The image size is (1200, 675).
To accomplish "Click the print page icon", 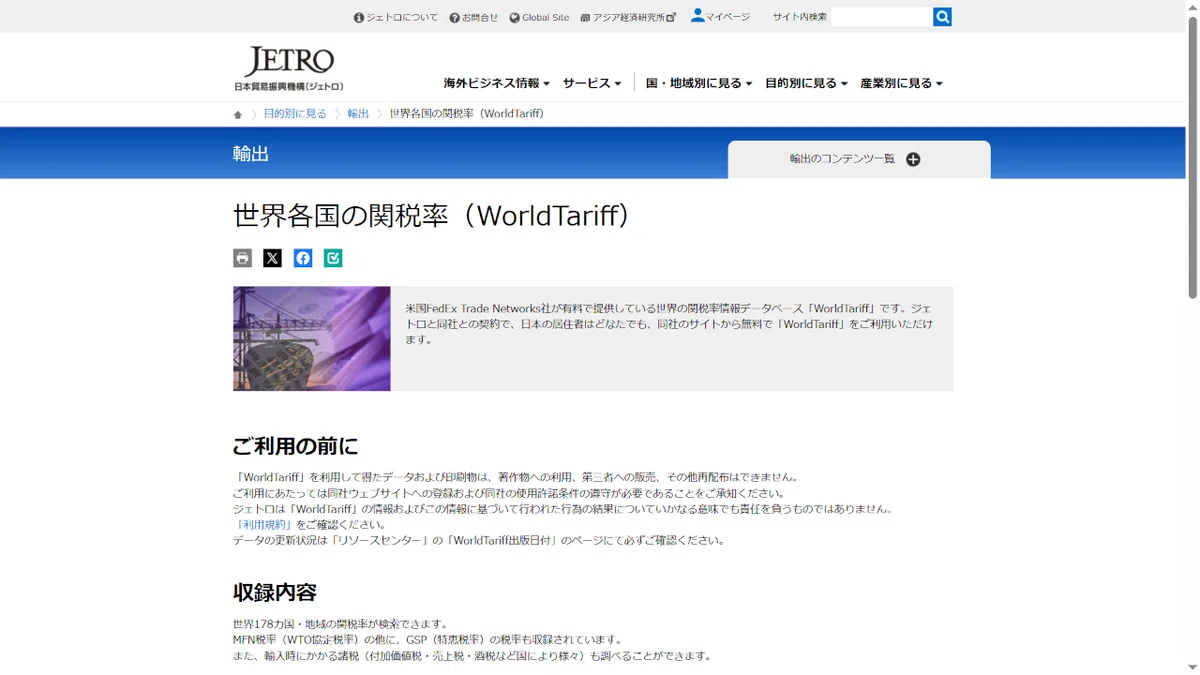I will (242, 258).
